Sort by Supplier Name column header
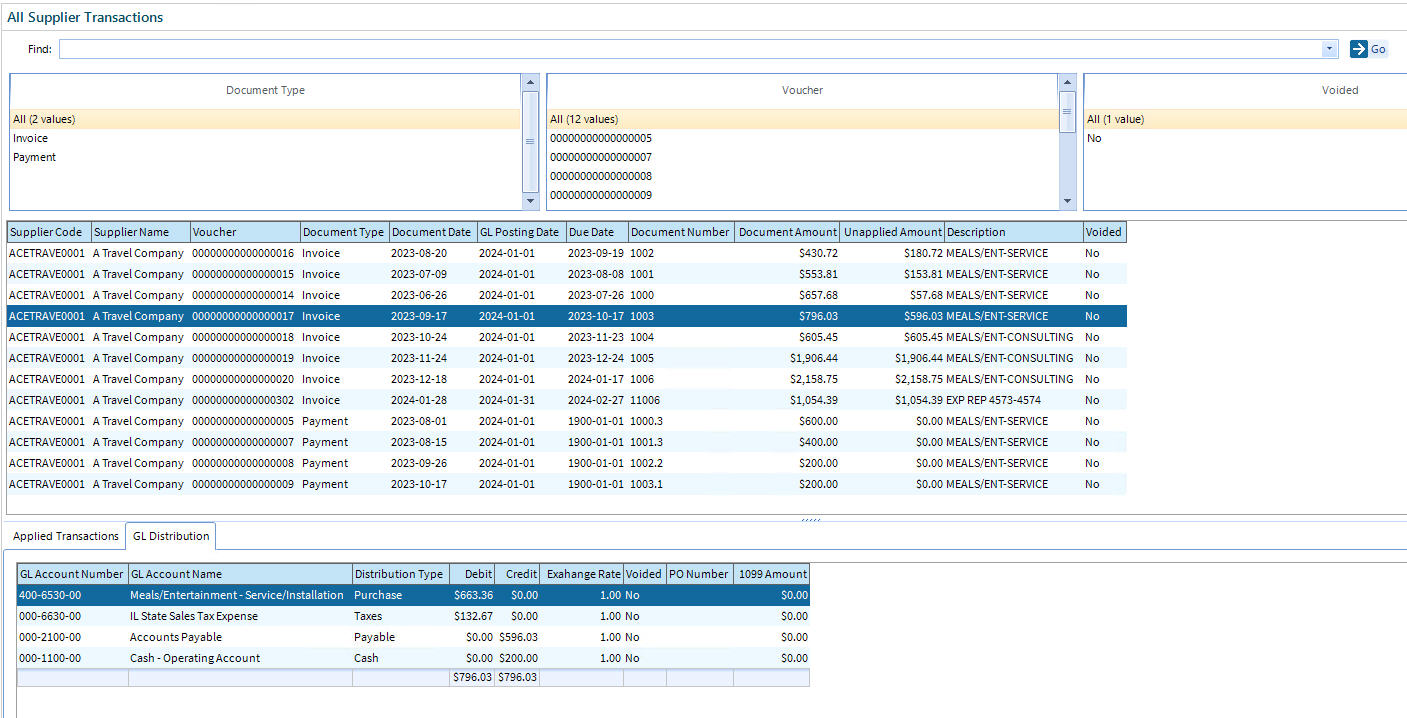The image size is (1407, 718). coord(140,232)
